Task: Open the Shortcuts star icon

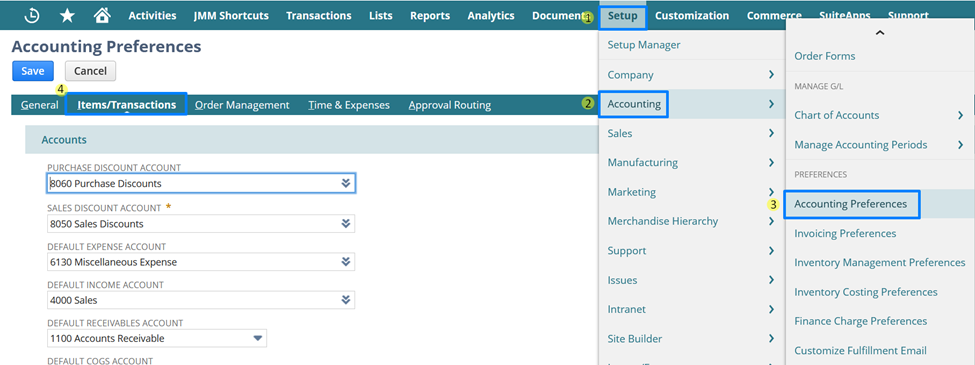Action: (x=67, y=16)
